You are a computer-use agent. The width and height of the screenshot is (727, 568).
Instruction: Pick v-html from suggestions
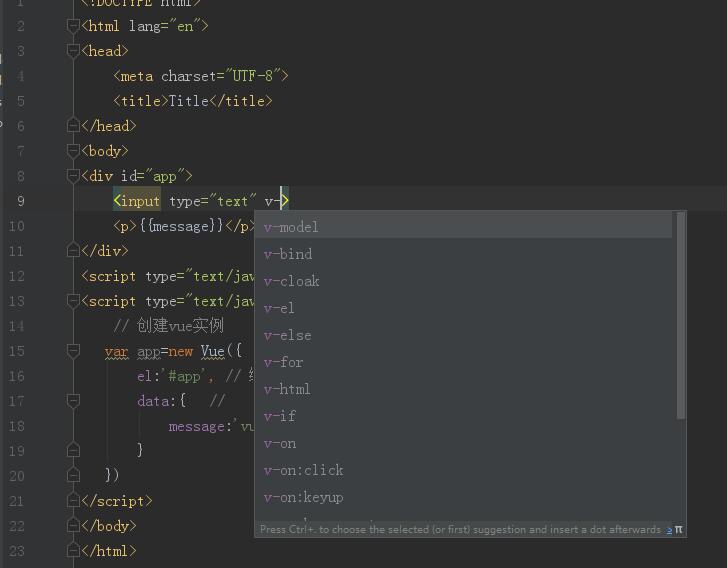point(463,389)
